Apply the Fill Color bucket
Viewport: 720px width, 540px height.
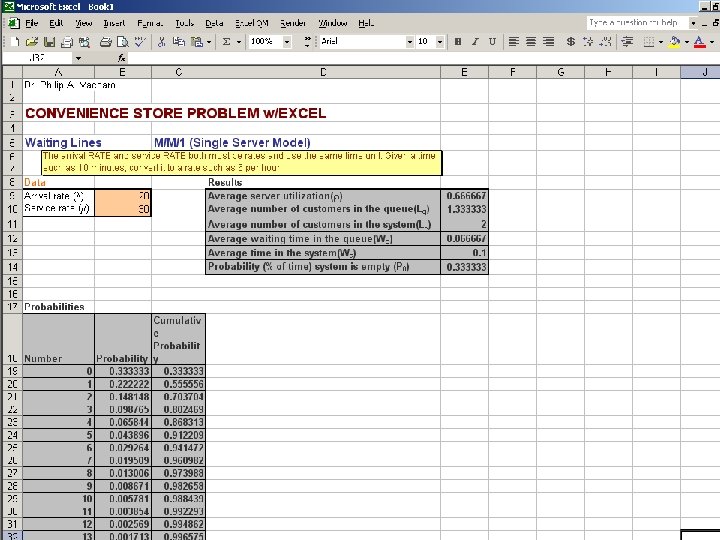[x=675, y=42]
